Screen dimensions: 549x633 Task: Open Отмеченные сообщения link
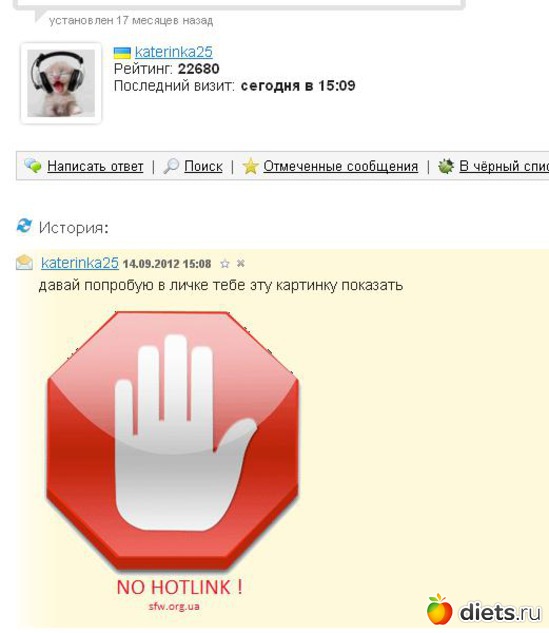(x=341, y=166)
